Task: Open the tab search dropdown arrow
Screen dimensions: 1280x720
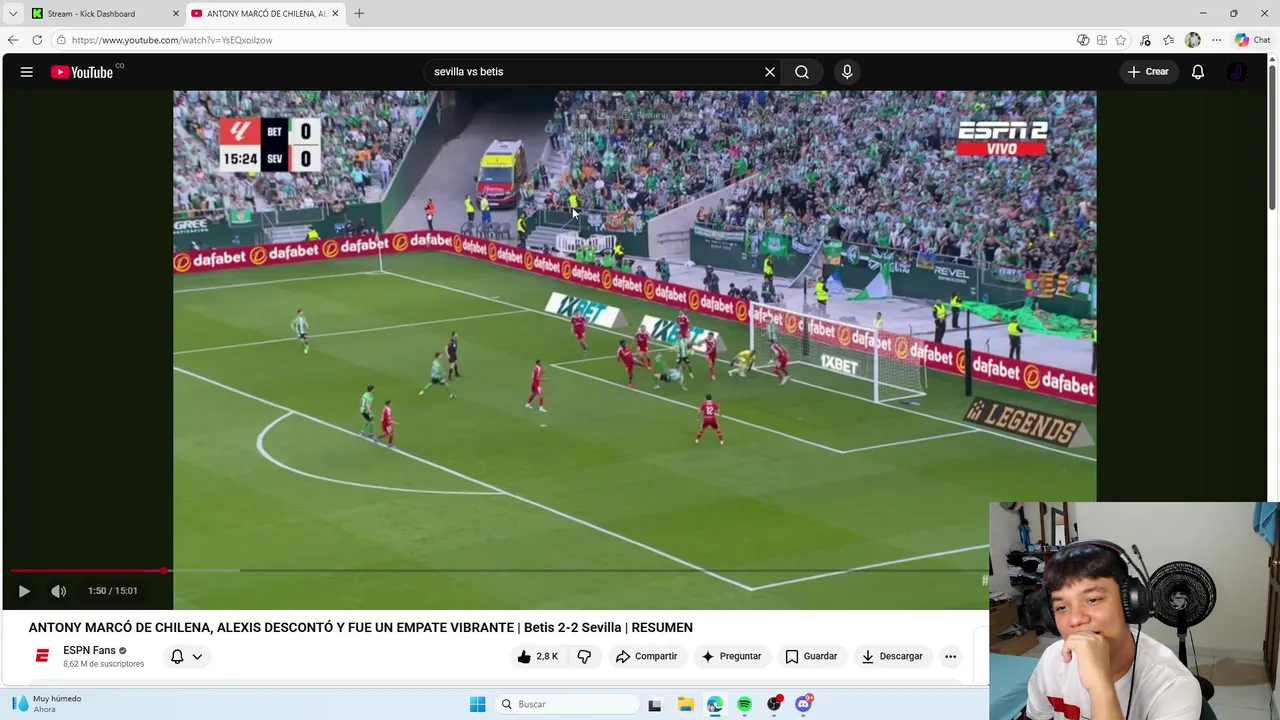Action: (x=13, y=14)
